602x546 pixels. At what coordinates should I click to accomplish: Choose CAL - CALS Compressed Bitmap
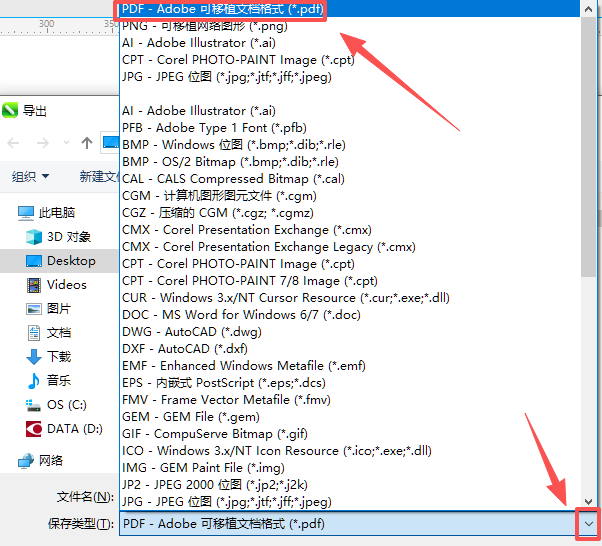350,179
